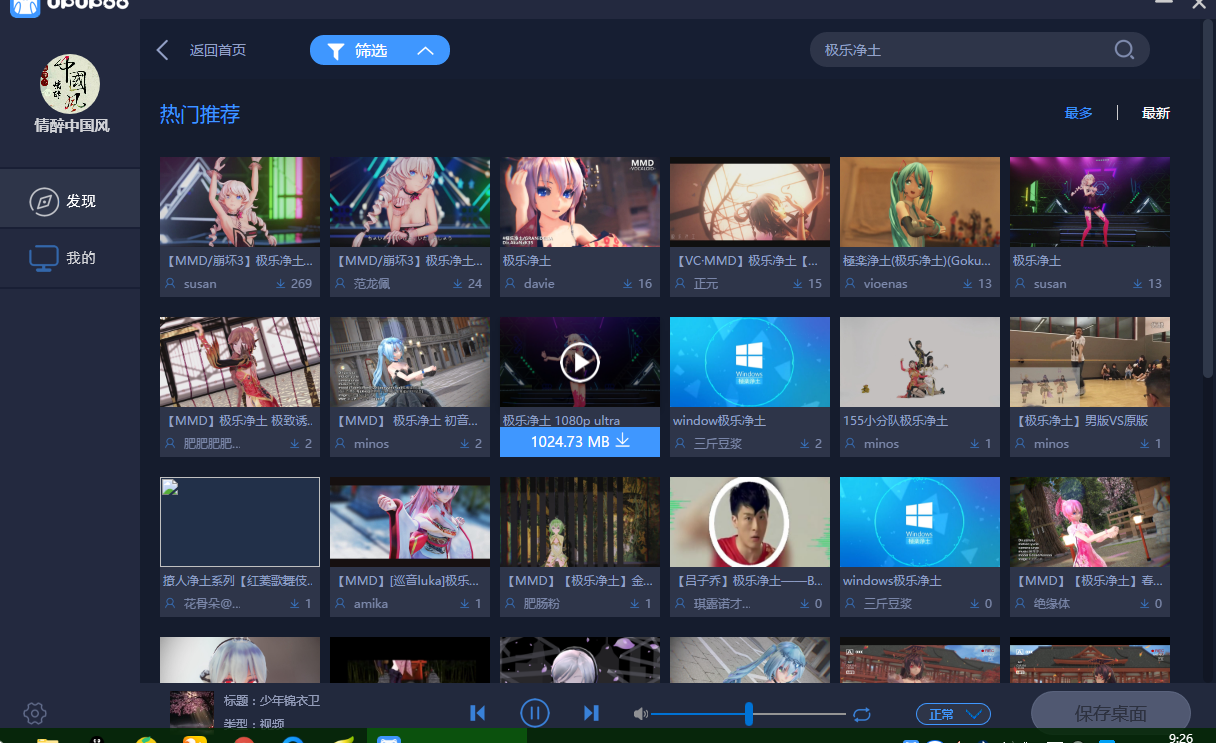Viewport: 1216px width, 743px height.
Task: Adjust the volume slider
Action: [748, 713]
